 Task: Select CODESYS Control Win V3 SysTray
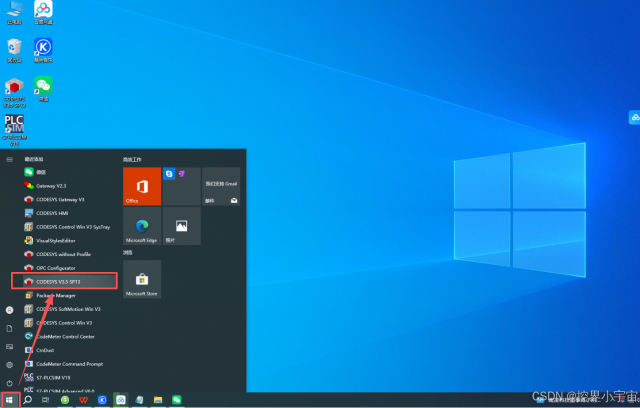click(70, 227)
